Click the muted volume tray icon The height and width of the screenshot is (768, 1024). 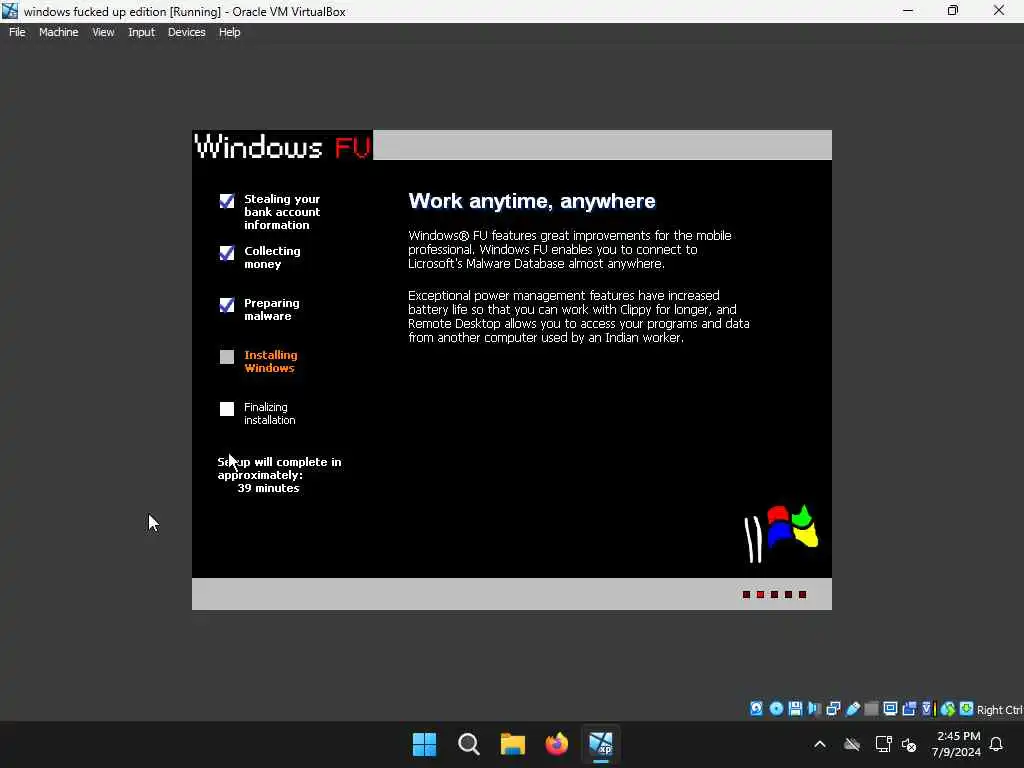[909, 744]
